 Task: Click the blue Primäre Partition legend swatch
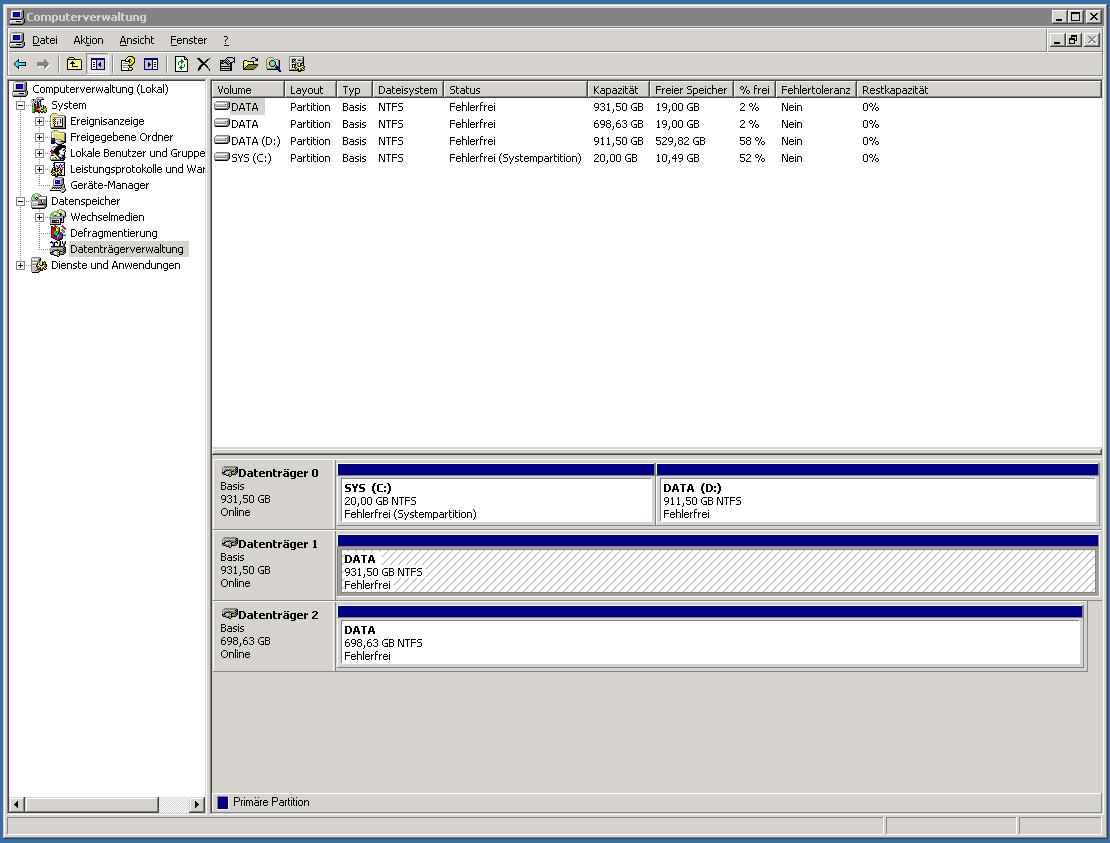pyautogui.click(x=223, y=803)
